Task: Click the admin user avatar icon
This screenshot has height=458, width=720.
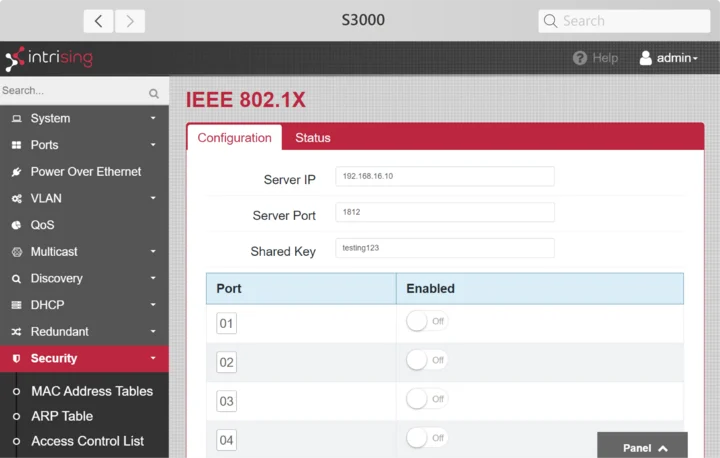Action: [x=646, y=58]
